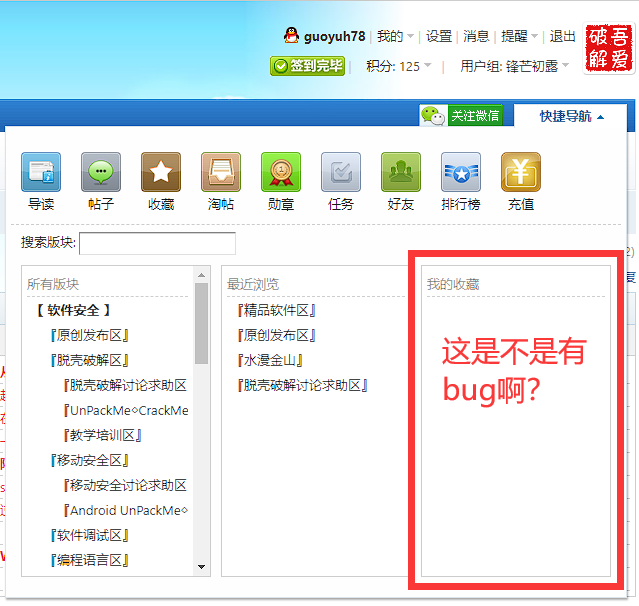Open the 设置 settings link
Viewport: 639px width, 606px height.
click(x=439, y=36)
